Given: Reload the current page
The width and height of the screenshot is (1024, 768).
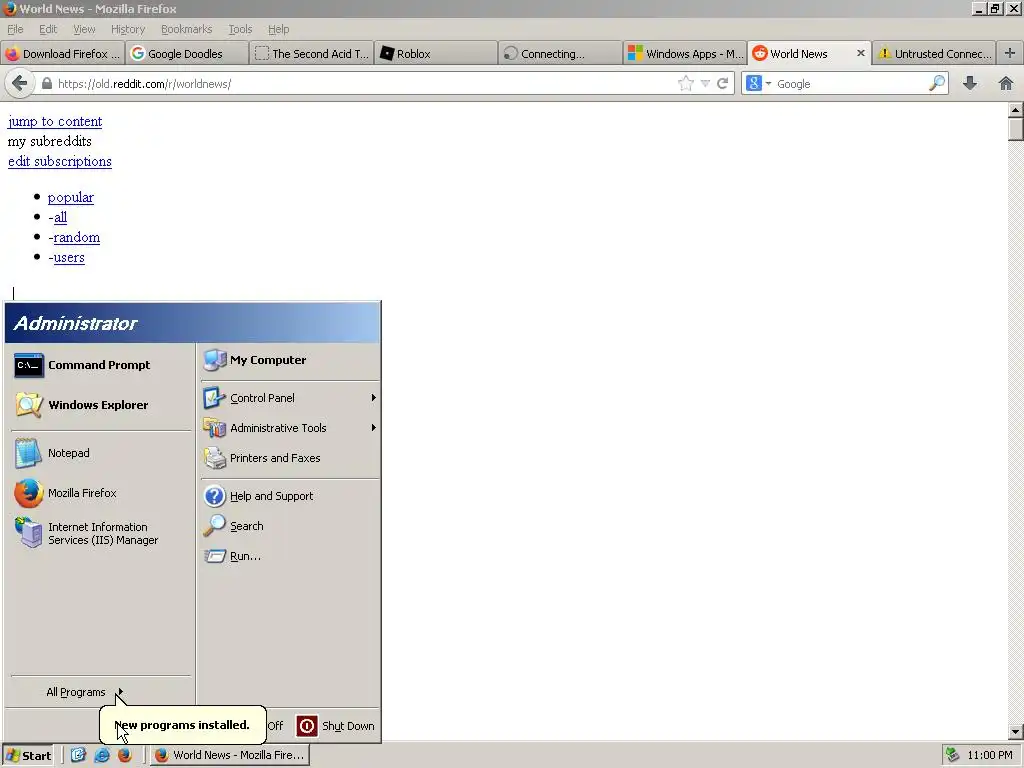Looking at the screenshot, I should [x=723, y=84].
